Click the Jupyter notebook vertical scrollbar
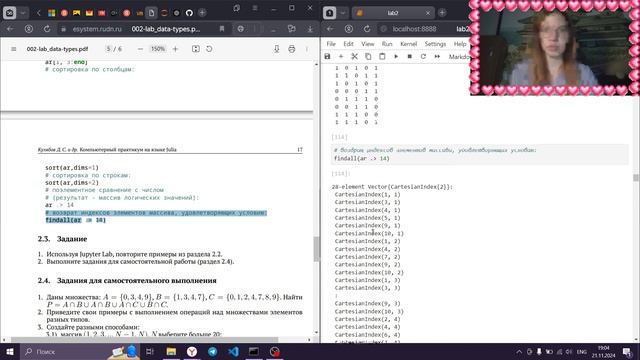This screenshot has height=360, width=640. pos(636,178)
